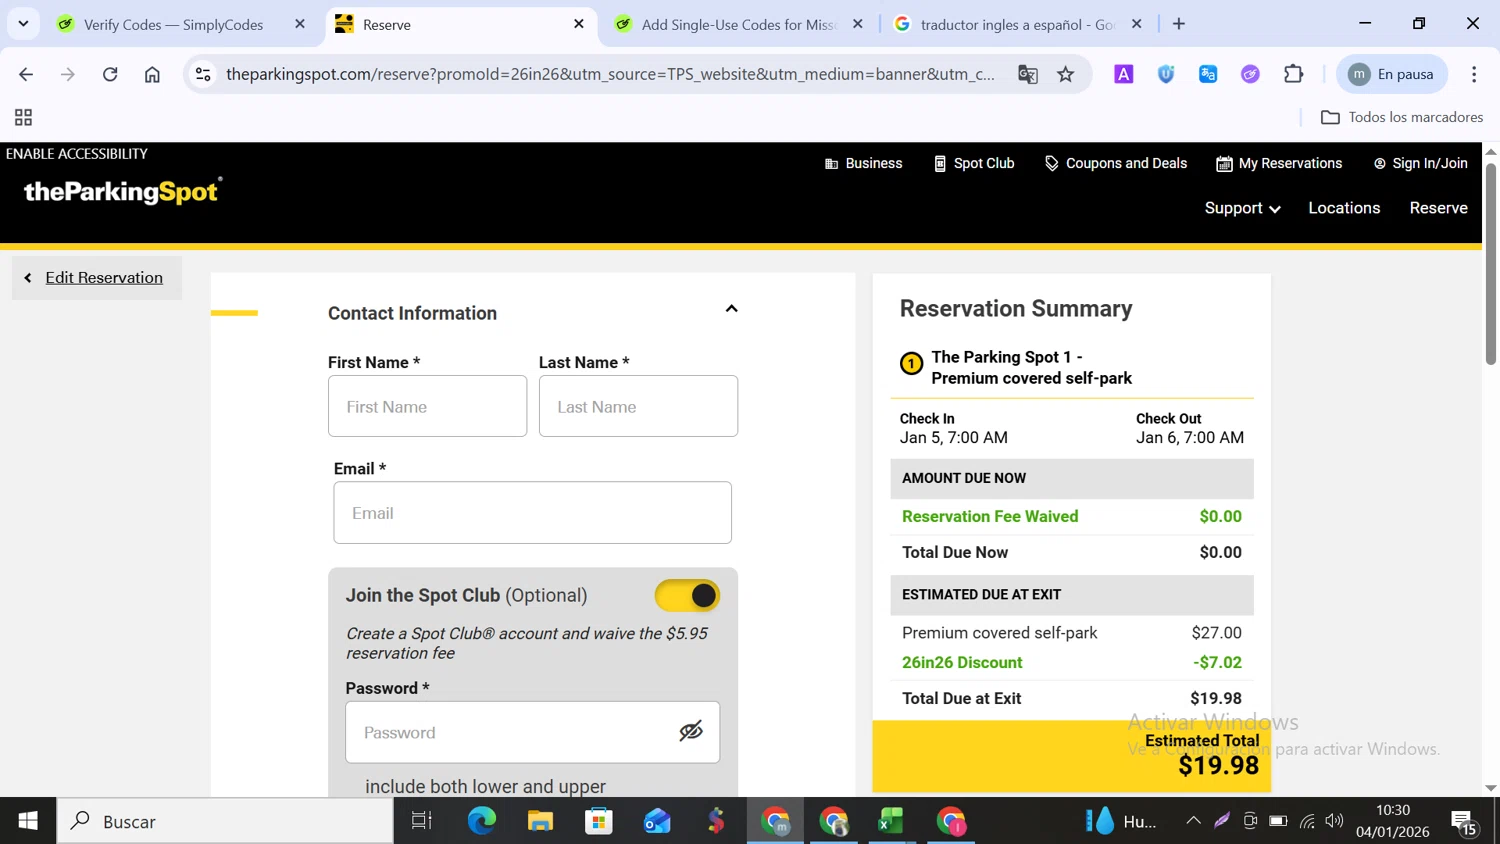Open the purple A extension

point(1124,74)
